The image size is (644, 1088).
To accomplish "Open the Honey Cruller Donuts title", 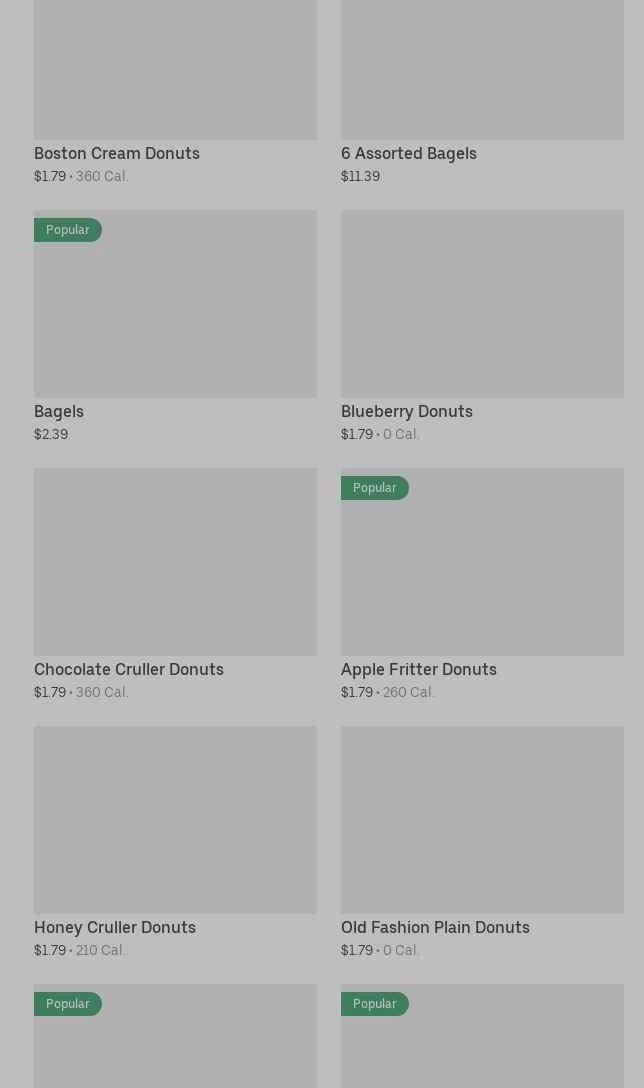I will pos(115,927).
